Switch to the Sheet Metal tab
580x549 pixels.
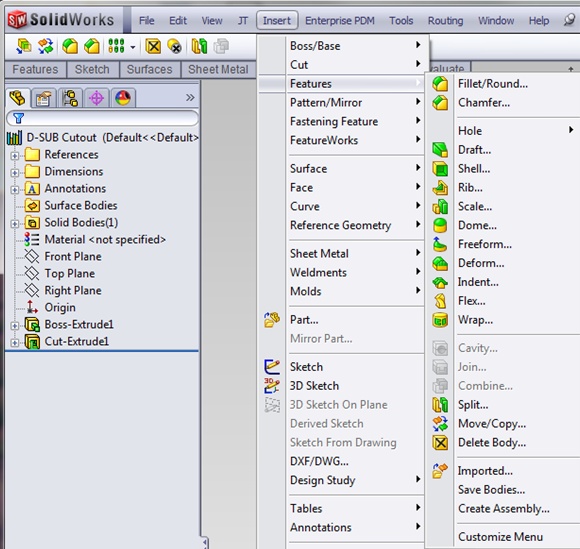click(x=218, y=70)
